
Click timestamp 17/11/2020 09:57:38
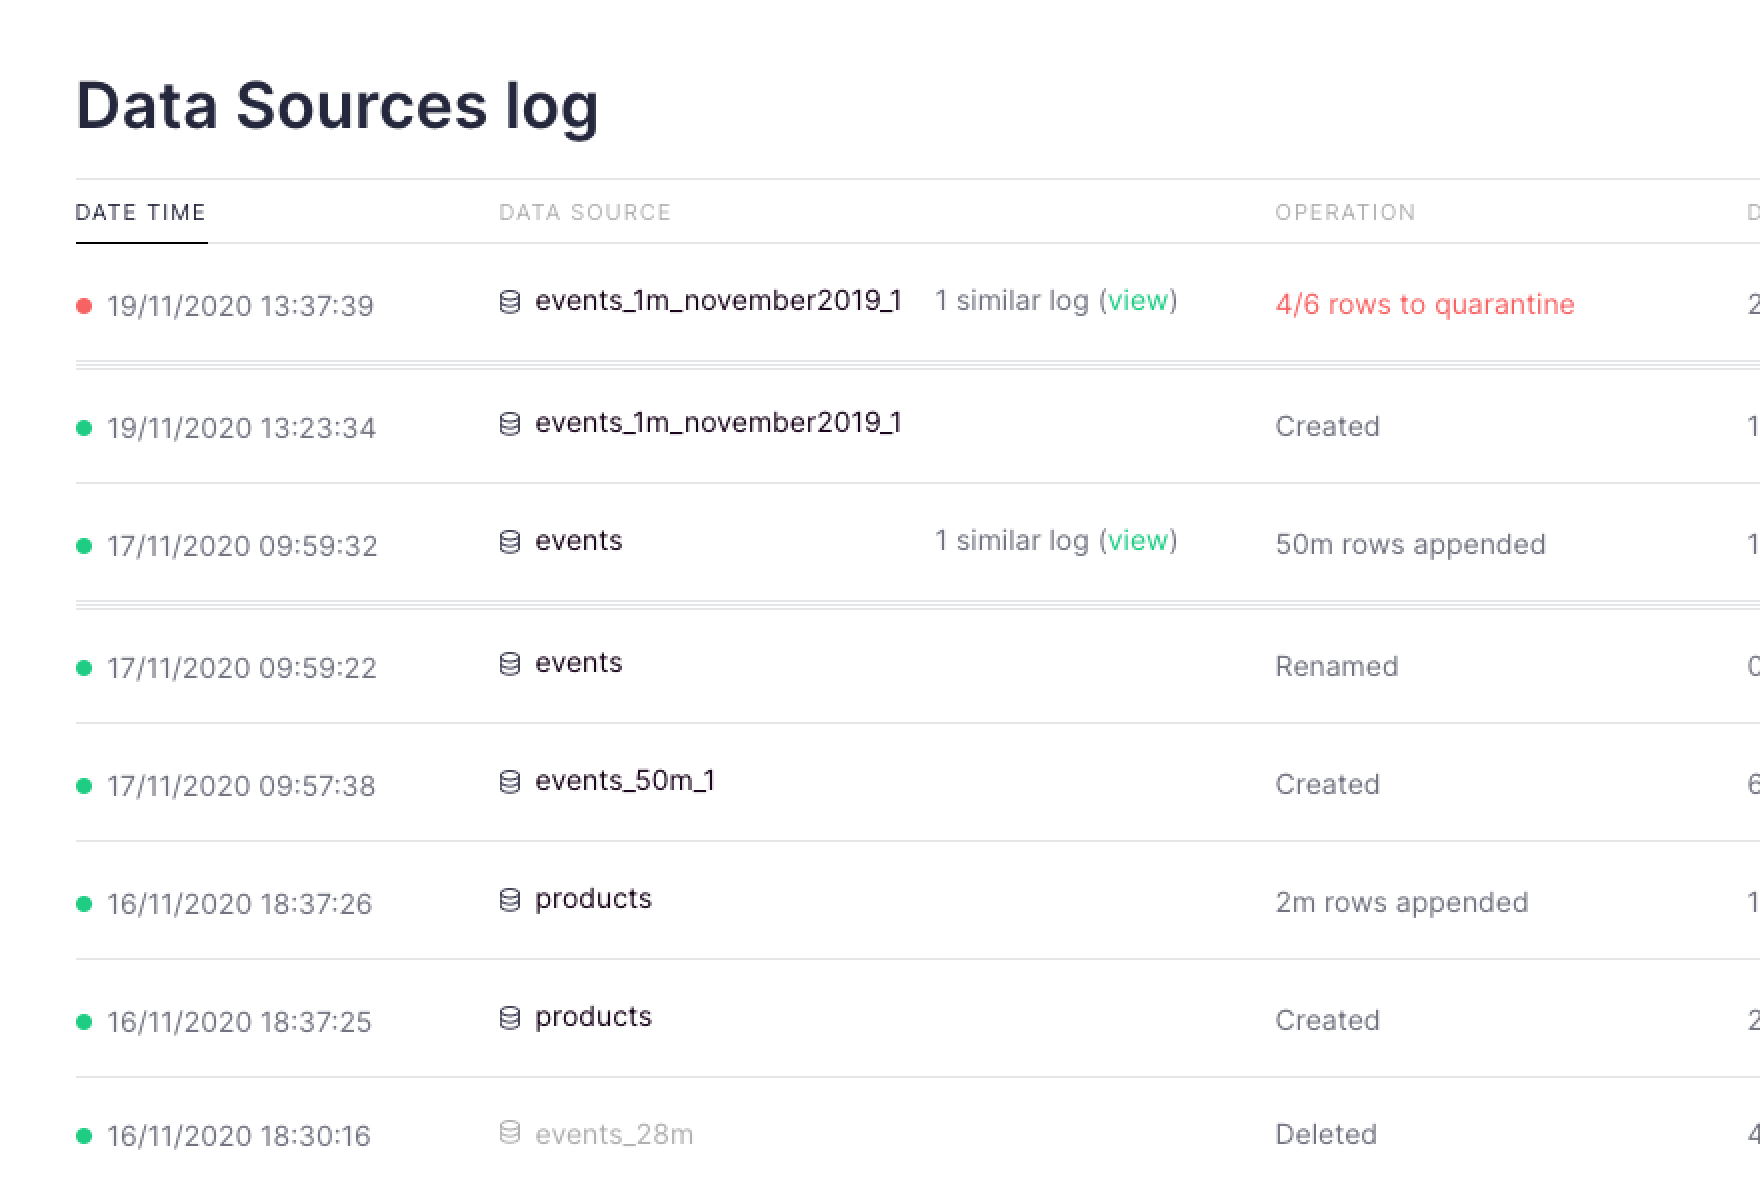pos(241,786)
